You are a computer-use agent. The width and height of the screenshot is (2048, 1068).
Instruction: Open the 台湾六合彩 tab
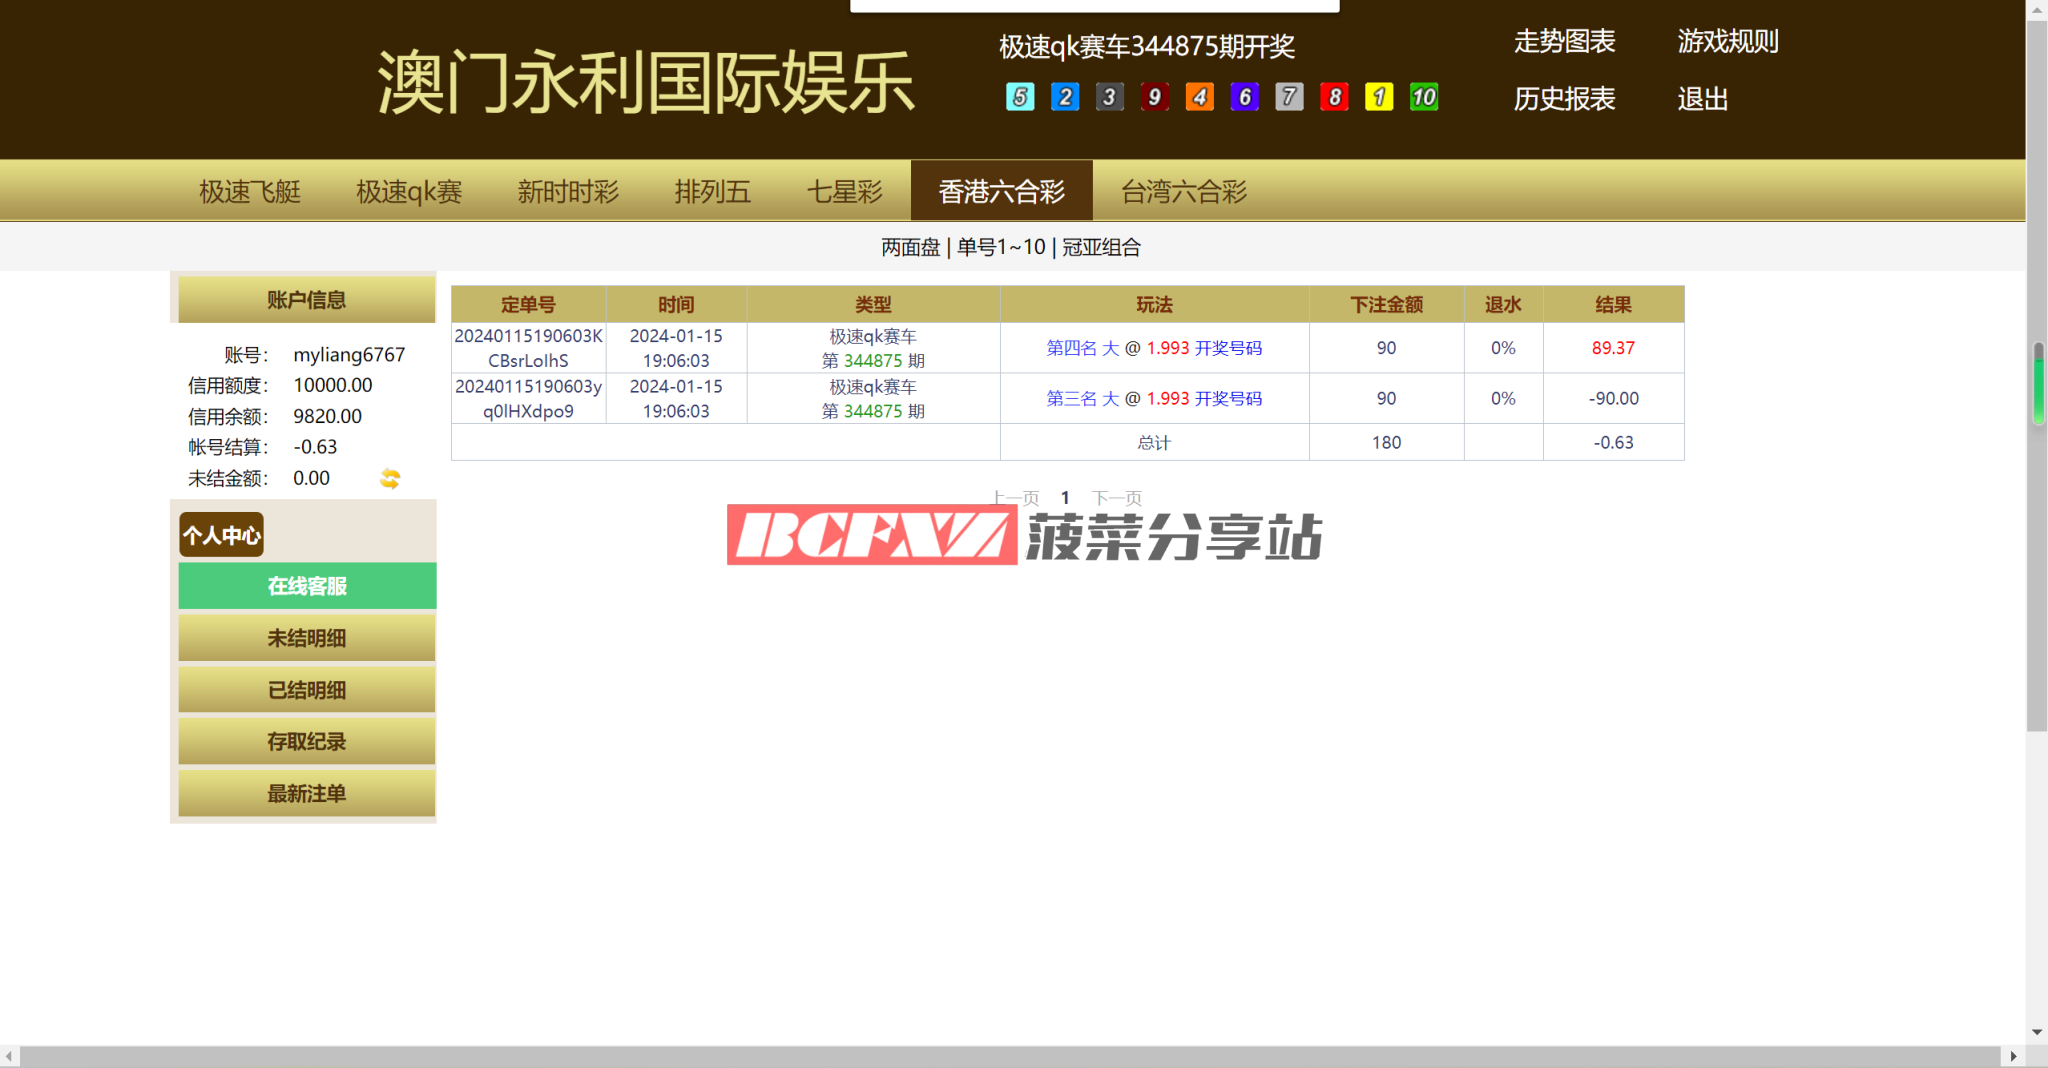pyautogui.click(x=1183, y=191)
